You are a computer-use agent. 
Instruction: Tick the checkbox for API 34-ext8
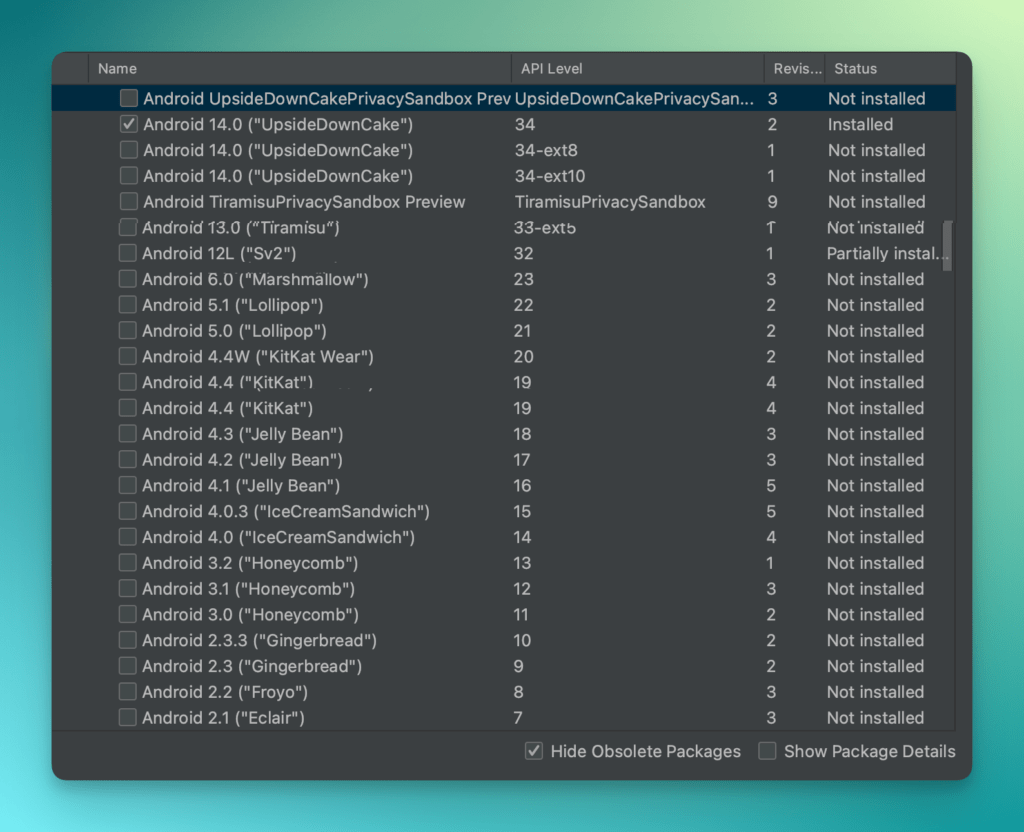pyautogui.click(x=129, y=150)
